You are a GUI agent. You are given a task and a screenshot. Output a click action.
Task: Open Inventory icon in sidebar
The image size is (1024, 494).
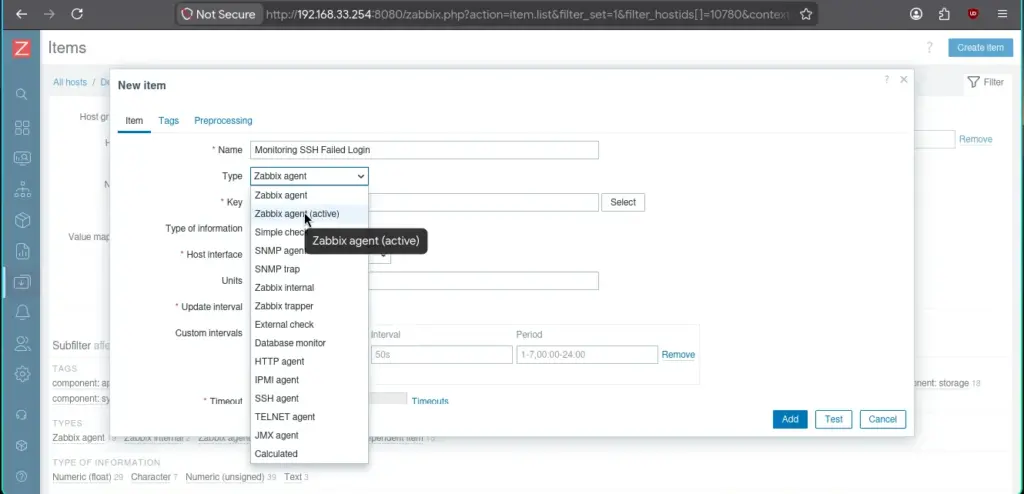click(x=22, y=220)
